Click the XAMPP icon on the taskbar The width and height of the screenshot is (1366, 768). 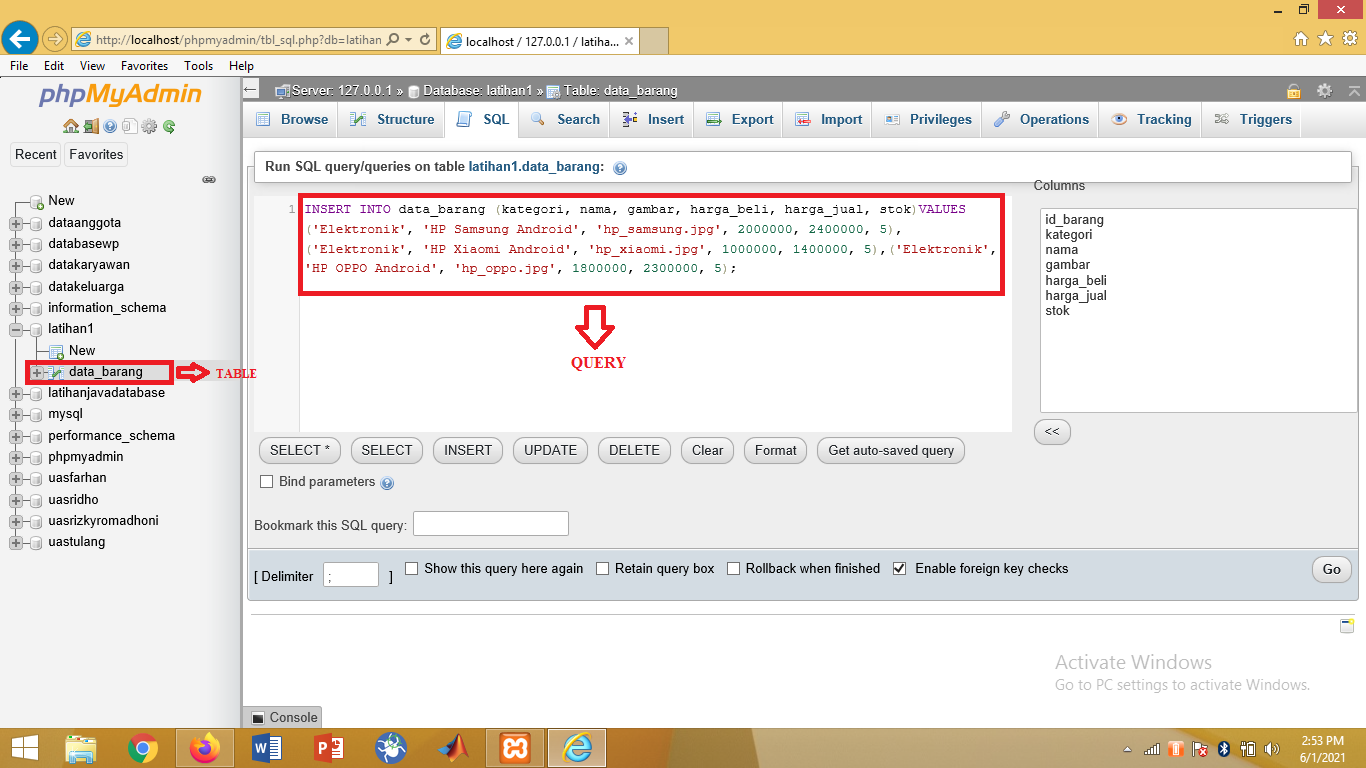pyautogui.click(x=515, y=747)
